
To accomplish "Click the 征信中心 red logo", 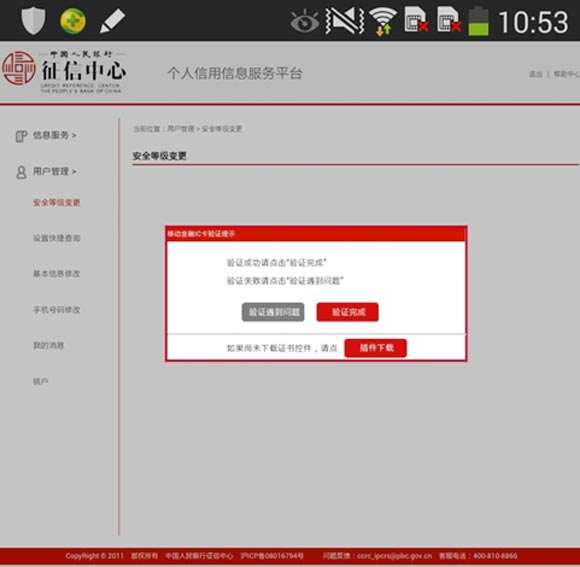I will tap(19, 68).
